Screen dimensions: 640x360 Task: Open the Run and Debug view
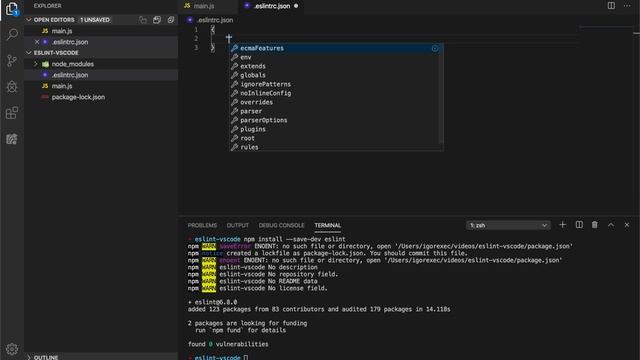(12, 87)
